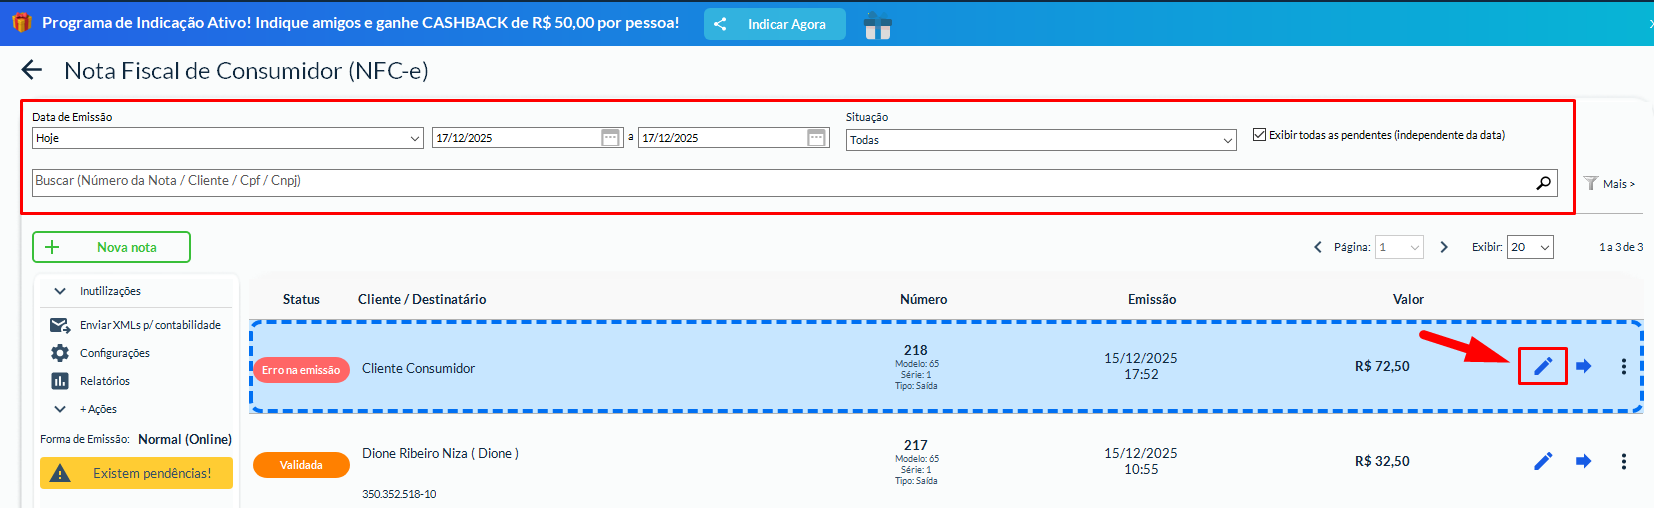Viewport: 1654px width, 508px height.
Task: Edit note 217 with the pencil icon
Action: click(x=1543, y=461)
